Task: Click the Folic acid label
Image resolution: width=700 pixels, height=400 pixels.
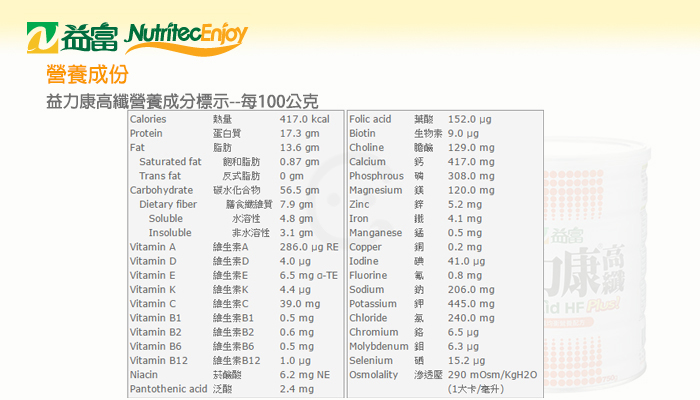Action: pos(370,119)
